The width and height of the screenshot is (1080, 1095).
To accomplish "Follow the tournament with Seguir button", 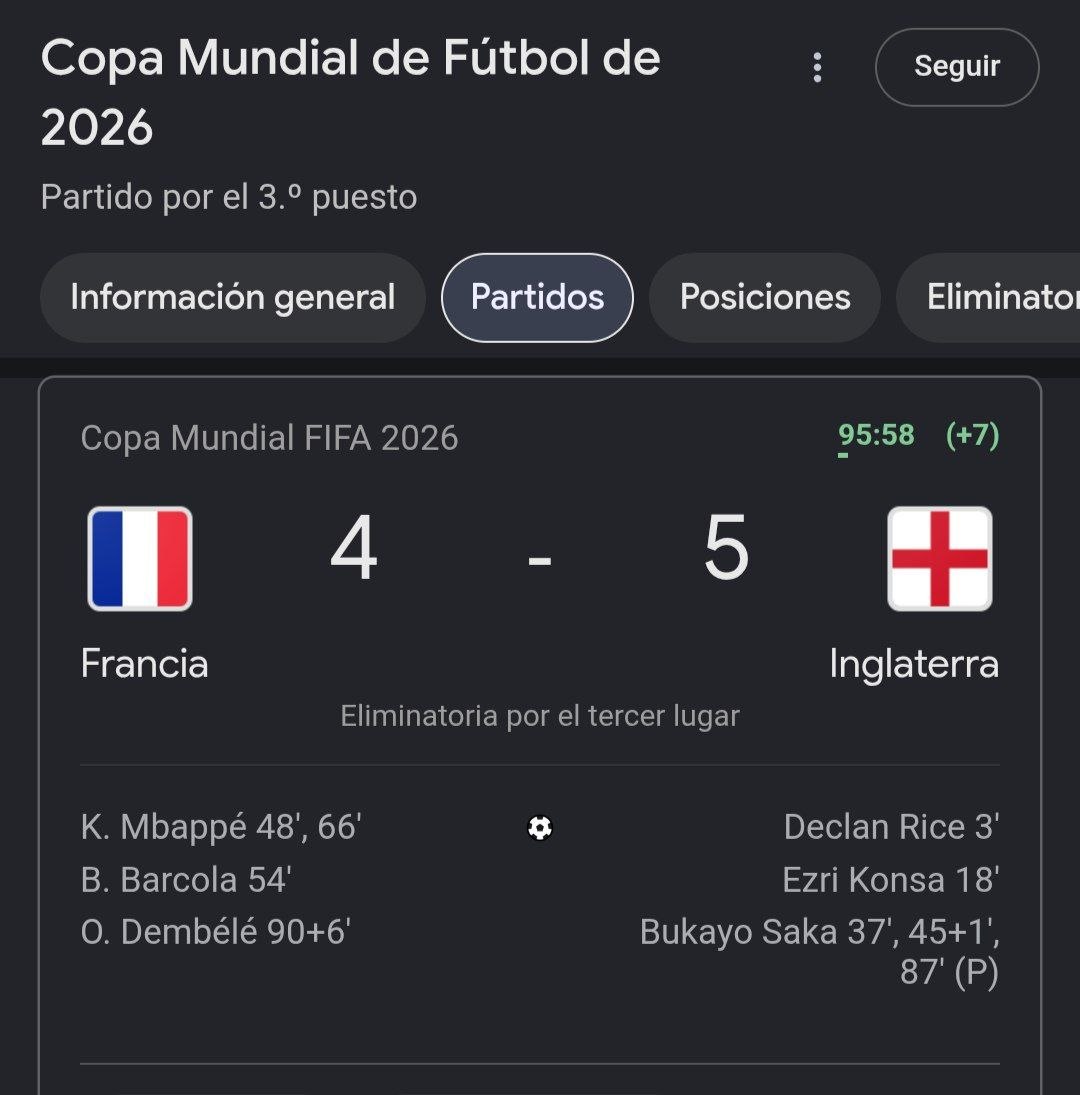I will coord(957,67).
